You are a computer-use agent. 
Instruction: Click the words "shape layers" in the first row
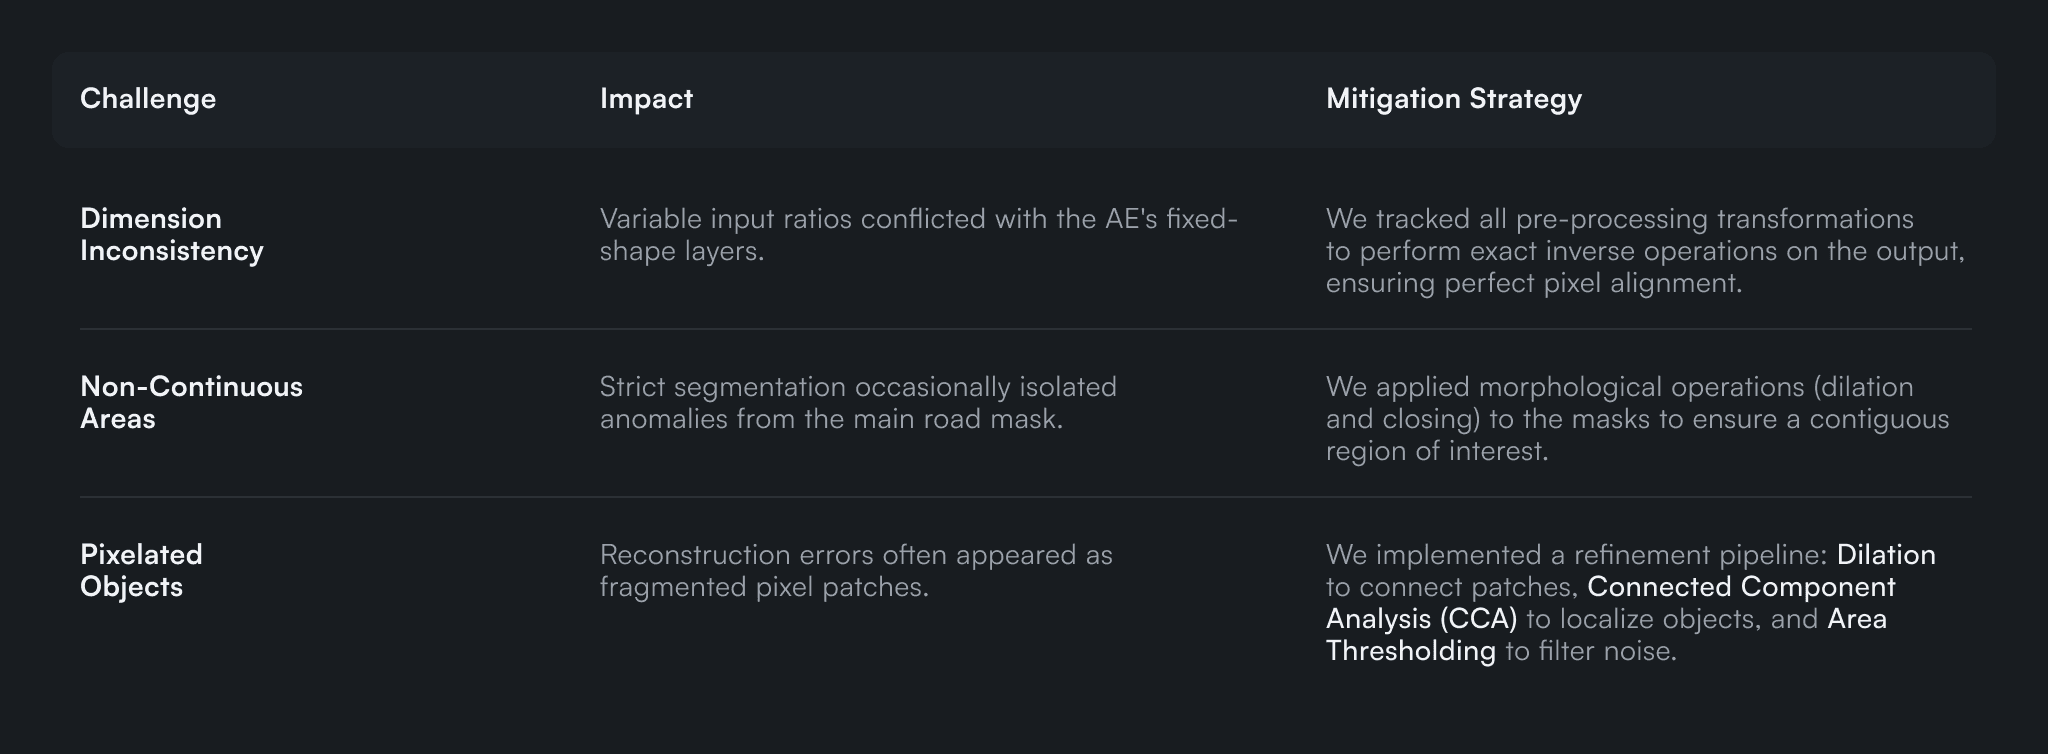[680, 252]
